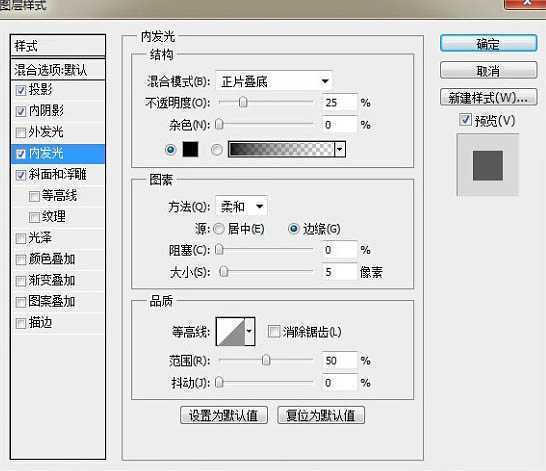Uncheck the 内阴影 inner shadow checkbox
Image resolution: width=546 pixels, height=471 pixels.
point(21,111)
